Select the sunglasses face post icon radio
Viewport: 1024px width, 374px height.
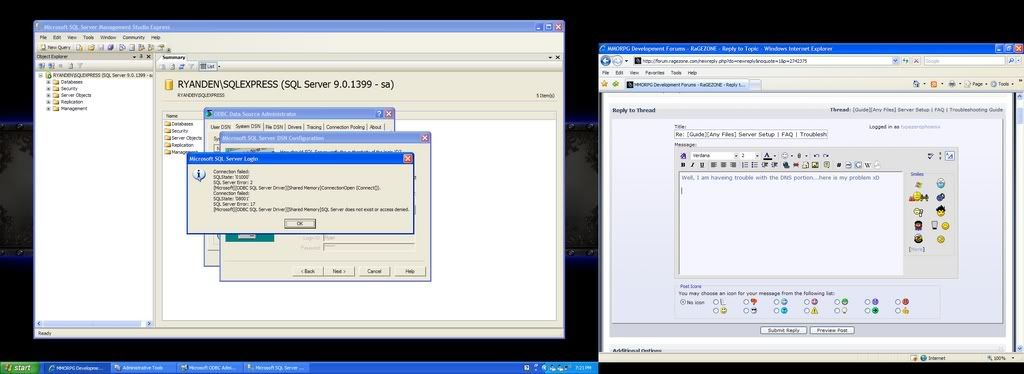point(746,310)
